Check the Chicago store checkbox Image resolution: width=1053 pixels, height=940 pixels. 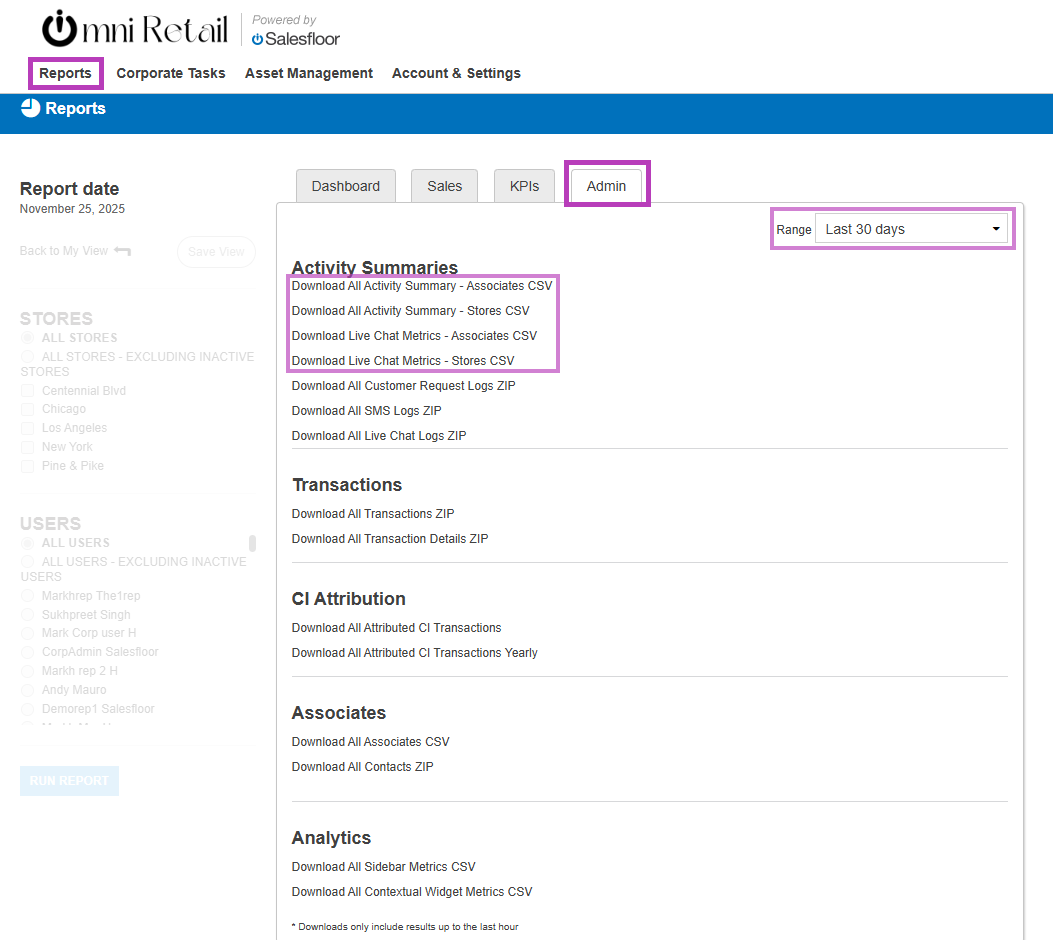tap(28, 409)
